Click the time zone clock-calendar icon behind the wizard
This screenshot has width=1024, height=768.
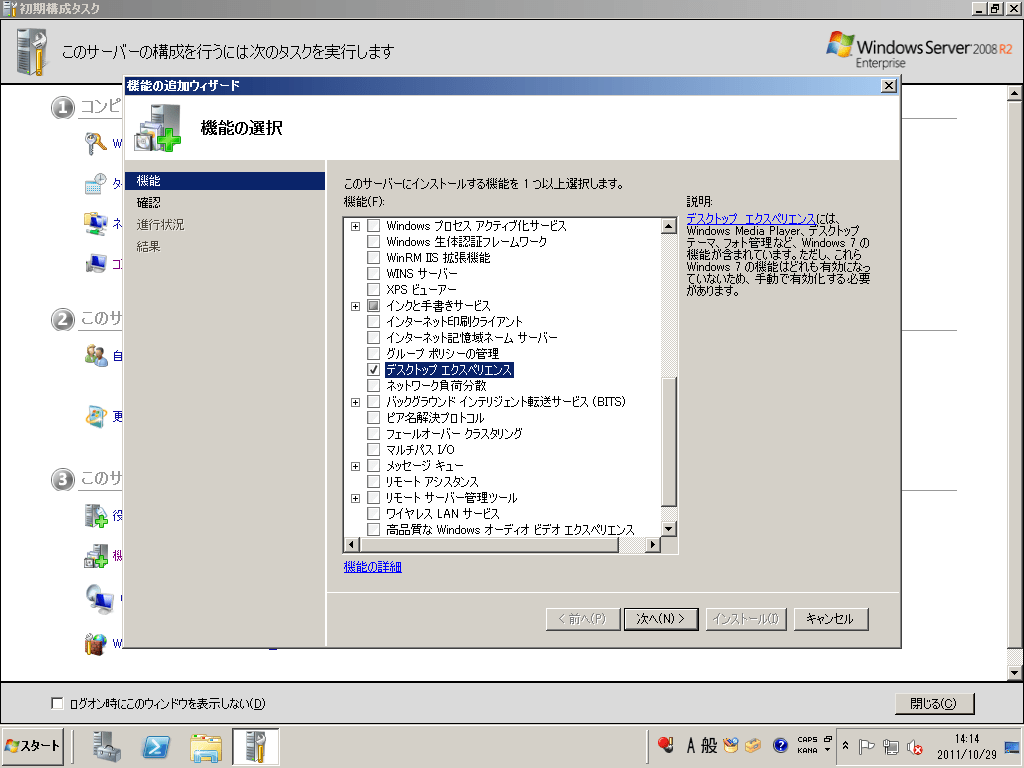(95, 184)
